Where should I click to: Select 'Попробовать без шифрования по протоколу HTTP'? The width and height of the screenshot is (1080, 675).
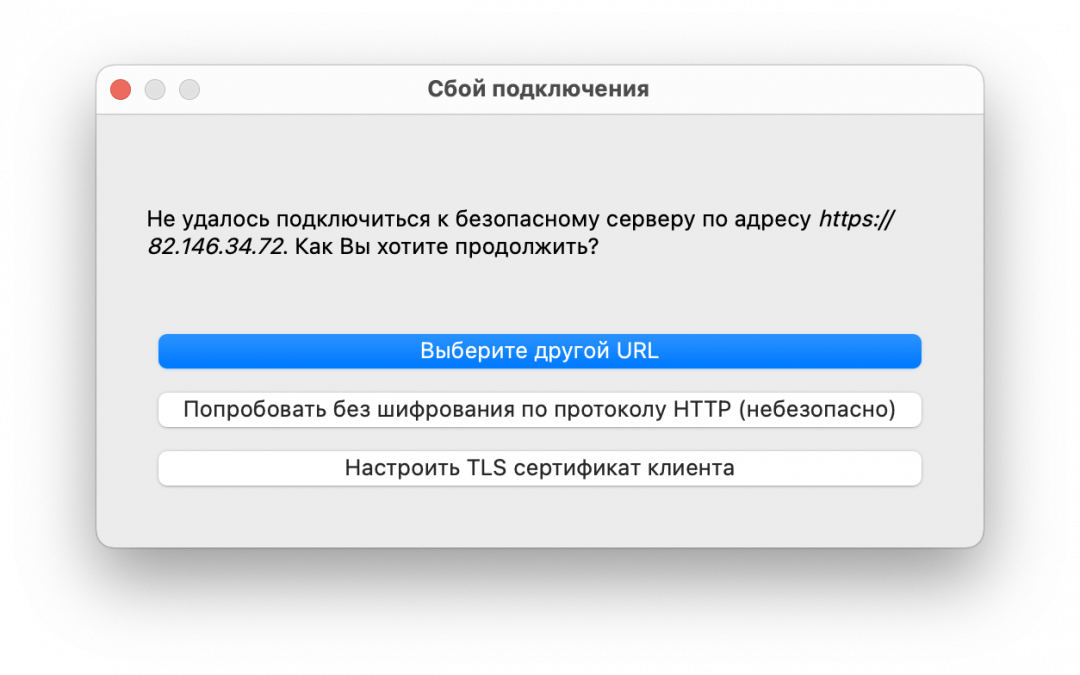tap(540, 410)
